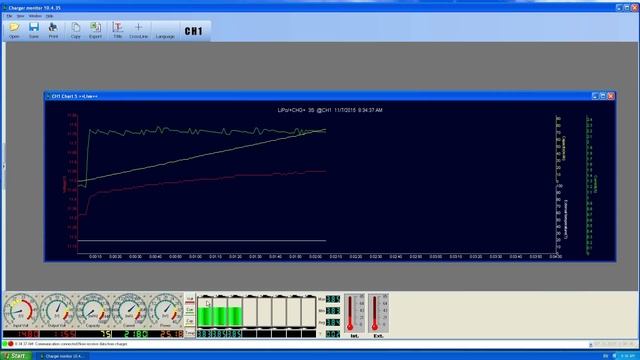Screen dimensions: 640x360
Task: Click the green status indicator light
Action: [x=5, y=344]
